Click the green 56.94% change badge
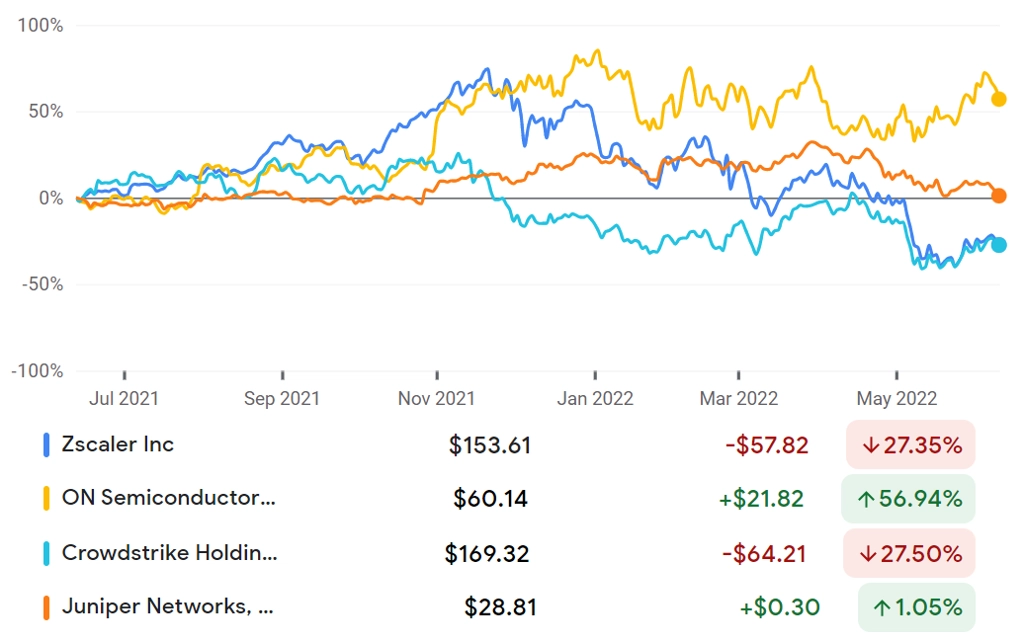The image size is (1024, 643). point(908,499)
